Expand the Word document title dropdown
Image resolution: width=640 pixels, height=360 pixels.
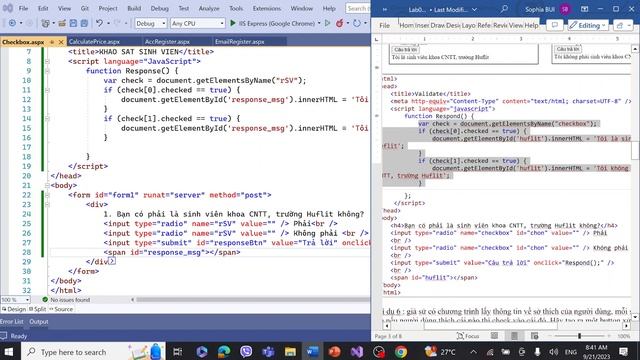[474, 9]
